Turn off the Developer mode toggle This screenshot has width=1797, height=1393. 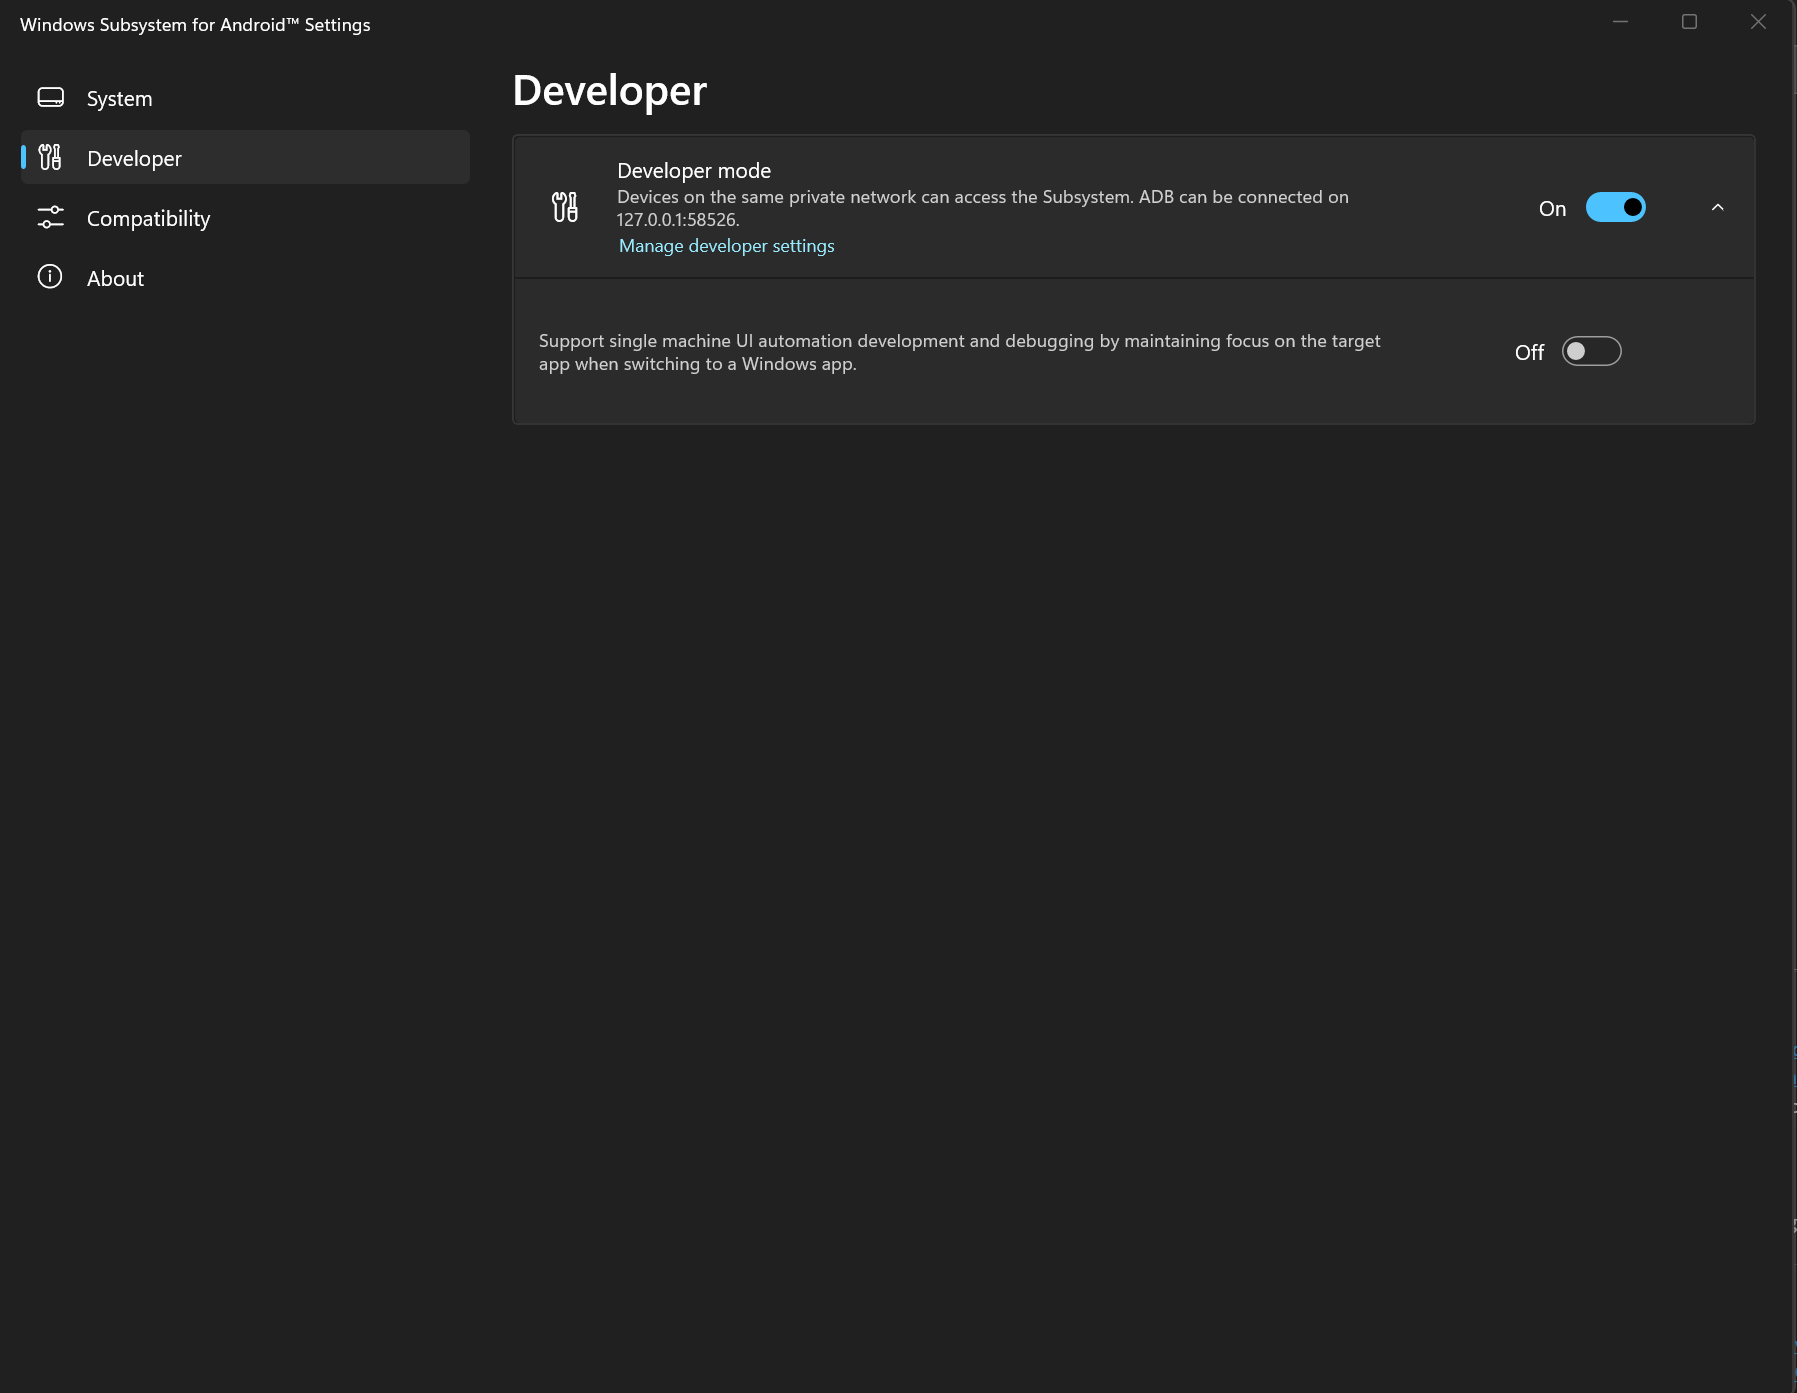(1615, 208)
